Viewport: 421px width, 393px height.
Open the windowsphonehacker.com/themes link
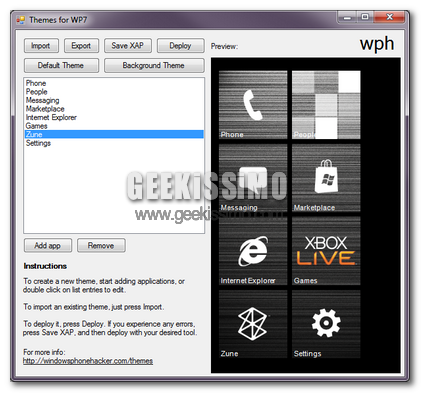[x=88, y=361]
